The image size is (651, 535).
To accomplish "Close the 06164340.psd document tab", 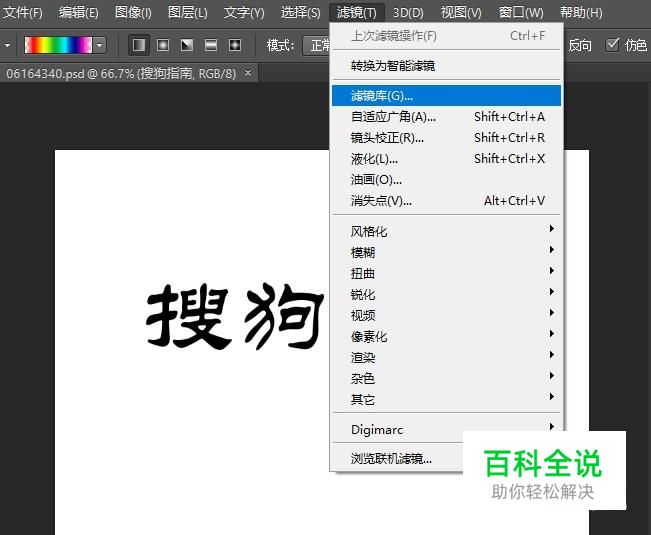I will click(x=248, y=73).
